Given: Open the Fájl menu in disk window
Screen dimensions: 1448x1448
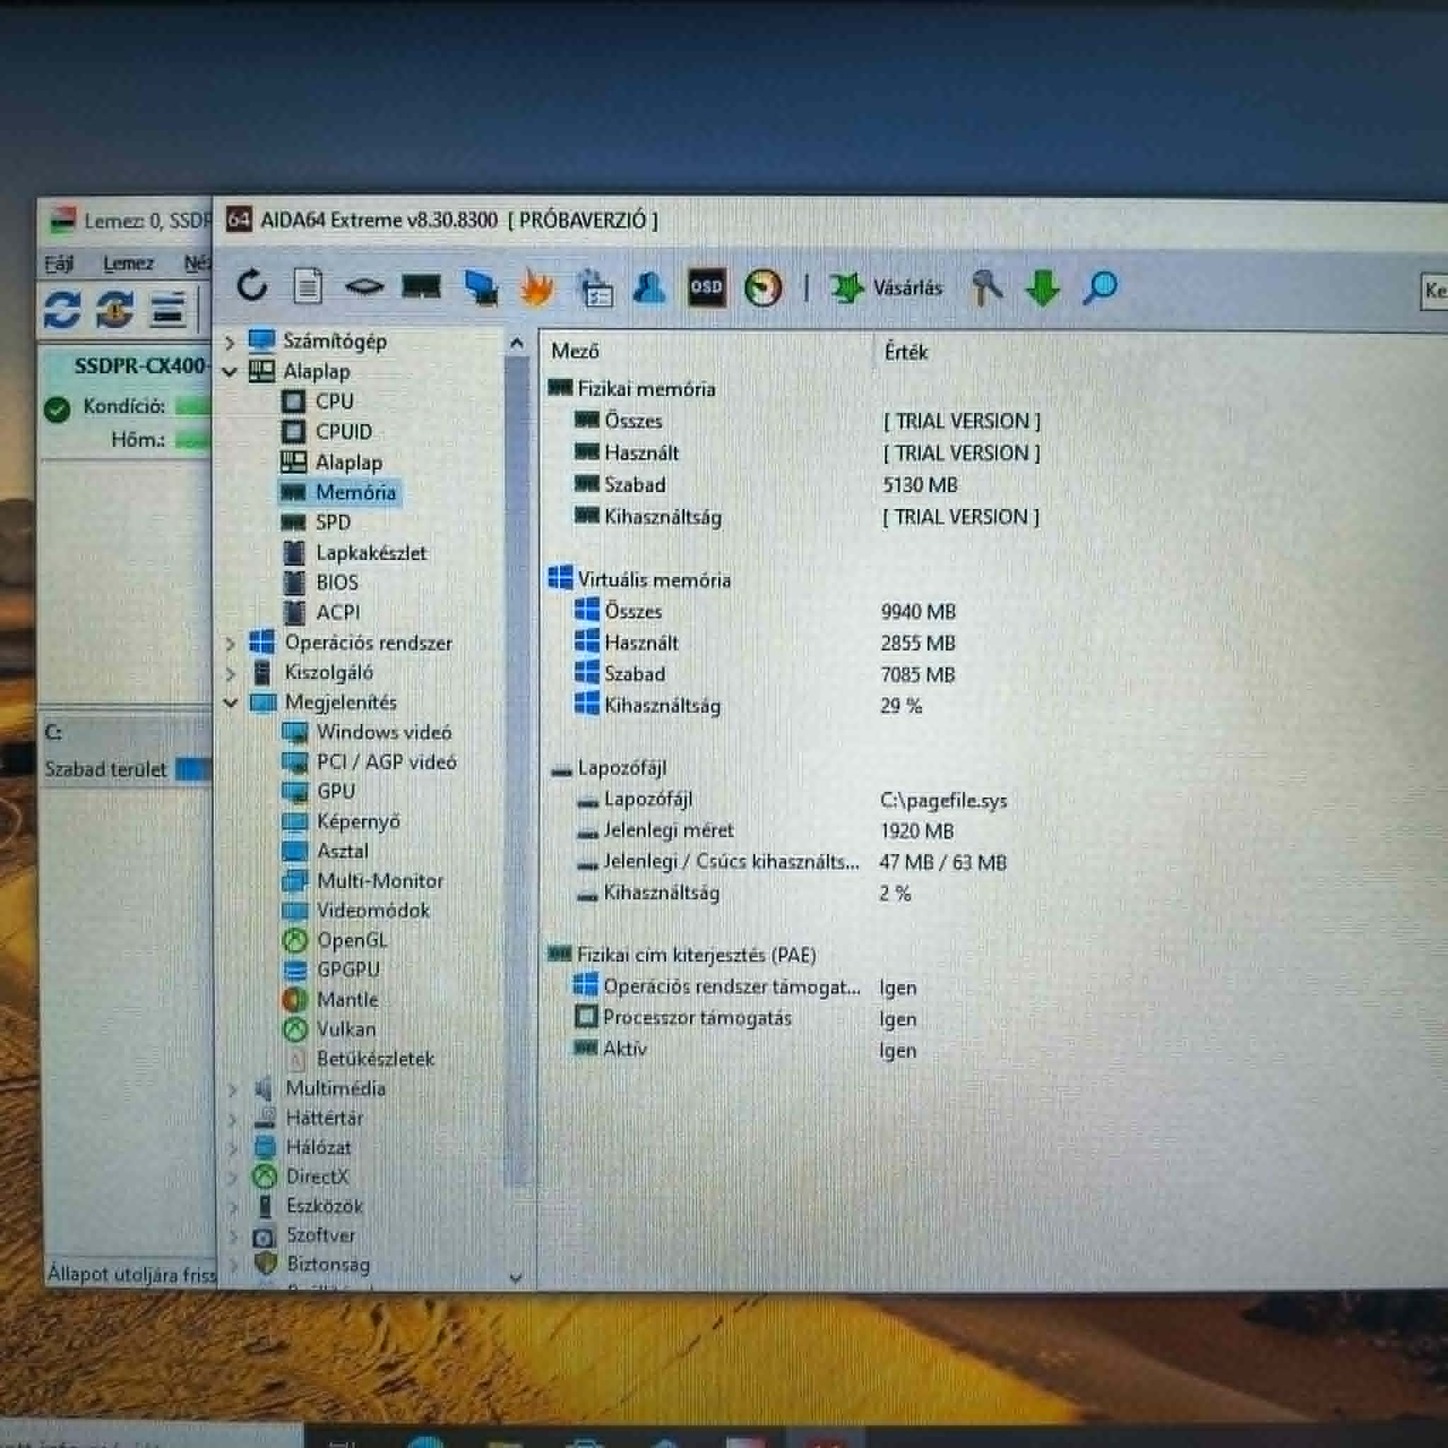Looking at the screenshot, I should (x=59, y=263).
